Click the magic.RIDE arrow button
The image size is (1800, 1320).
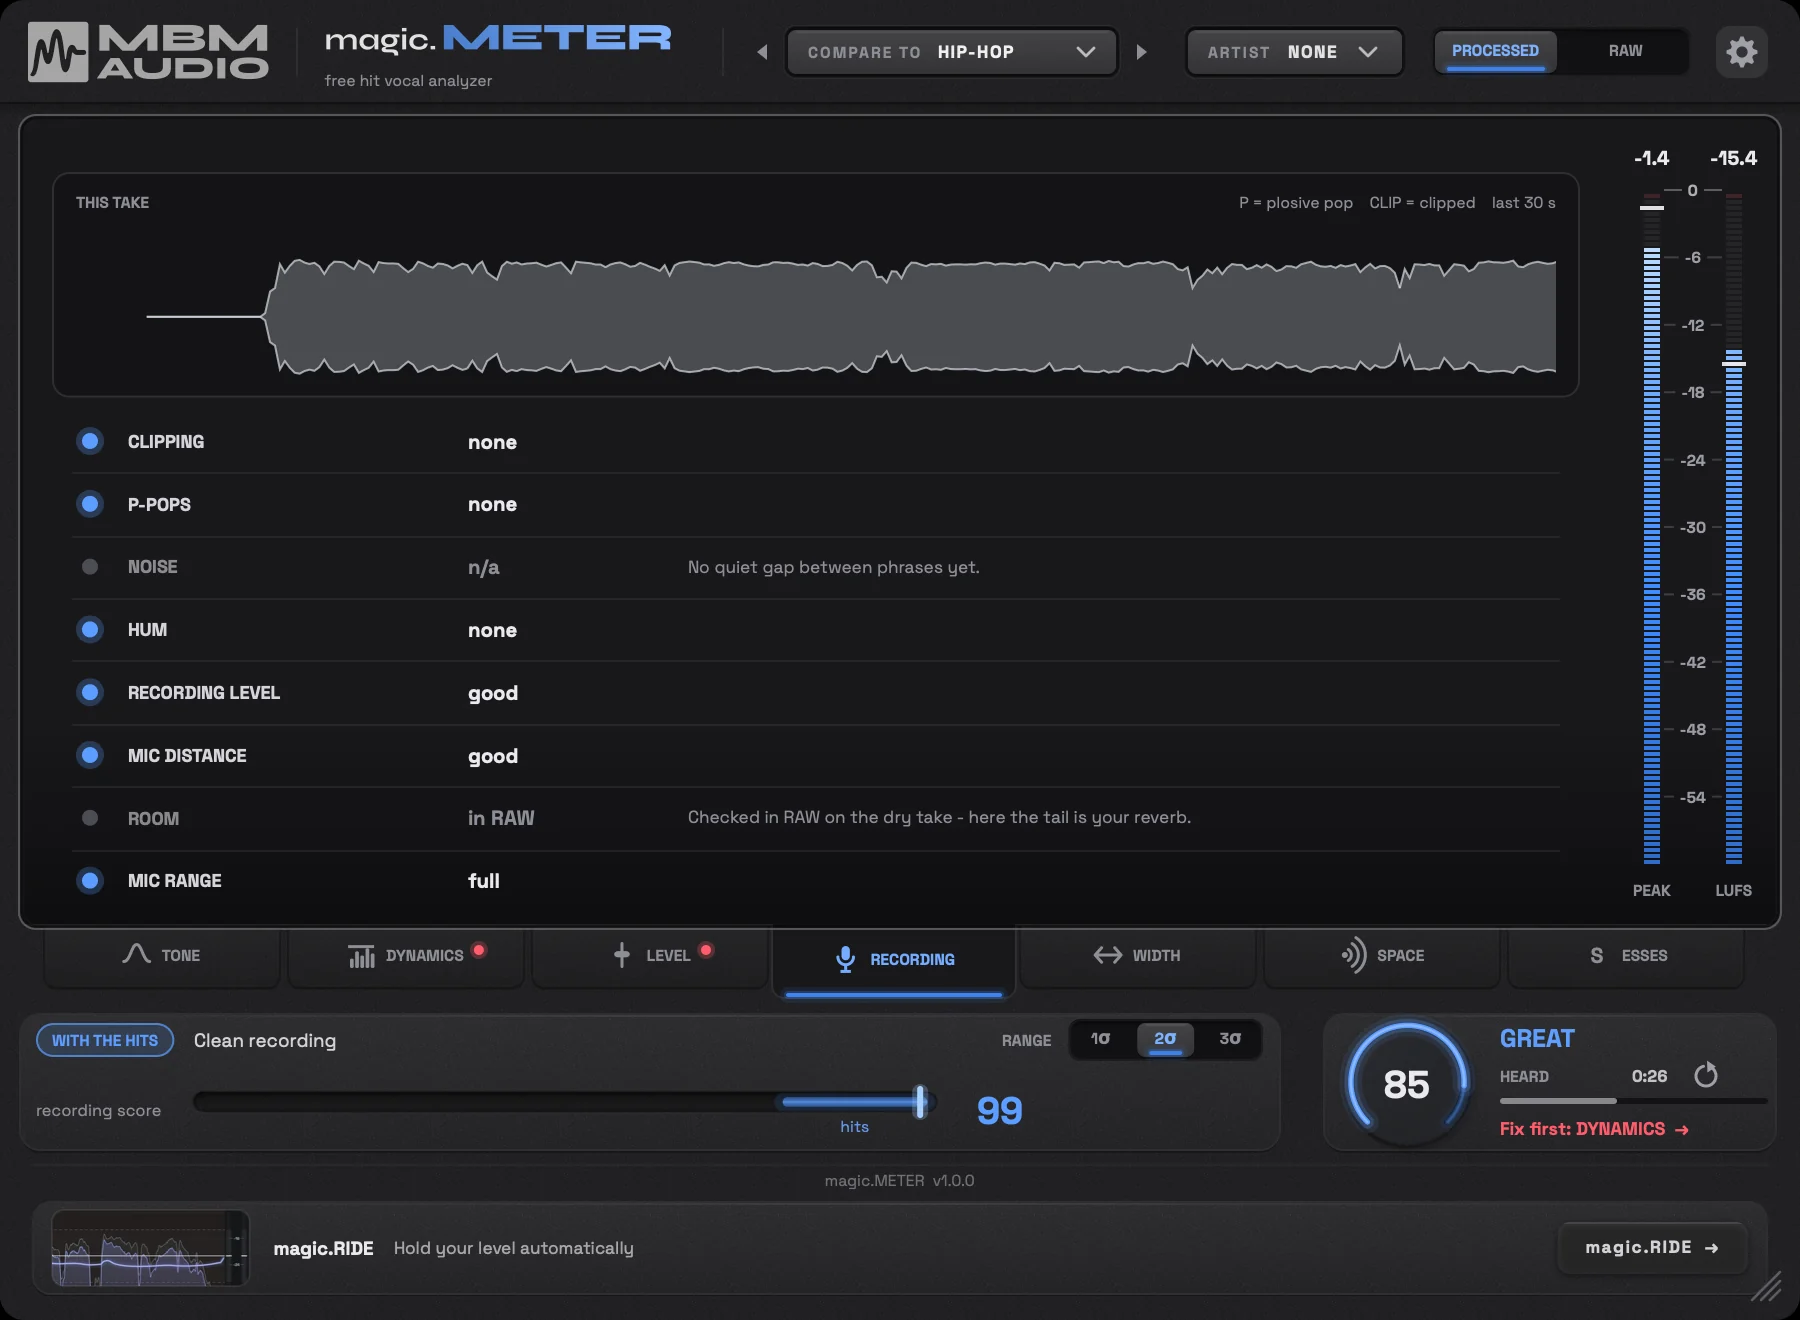click(x=1652, y=1248)
